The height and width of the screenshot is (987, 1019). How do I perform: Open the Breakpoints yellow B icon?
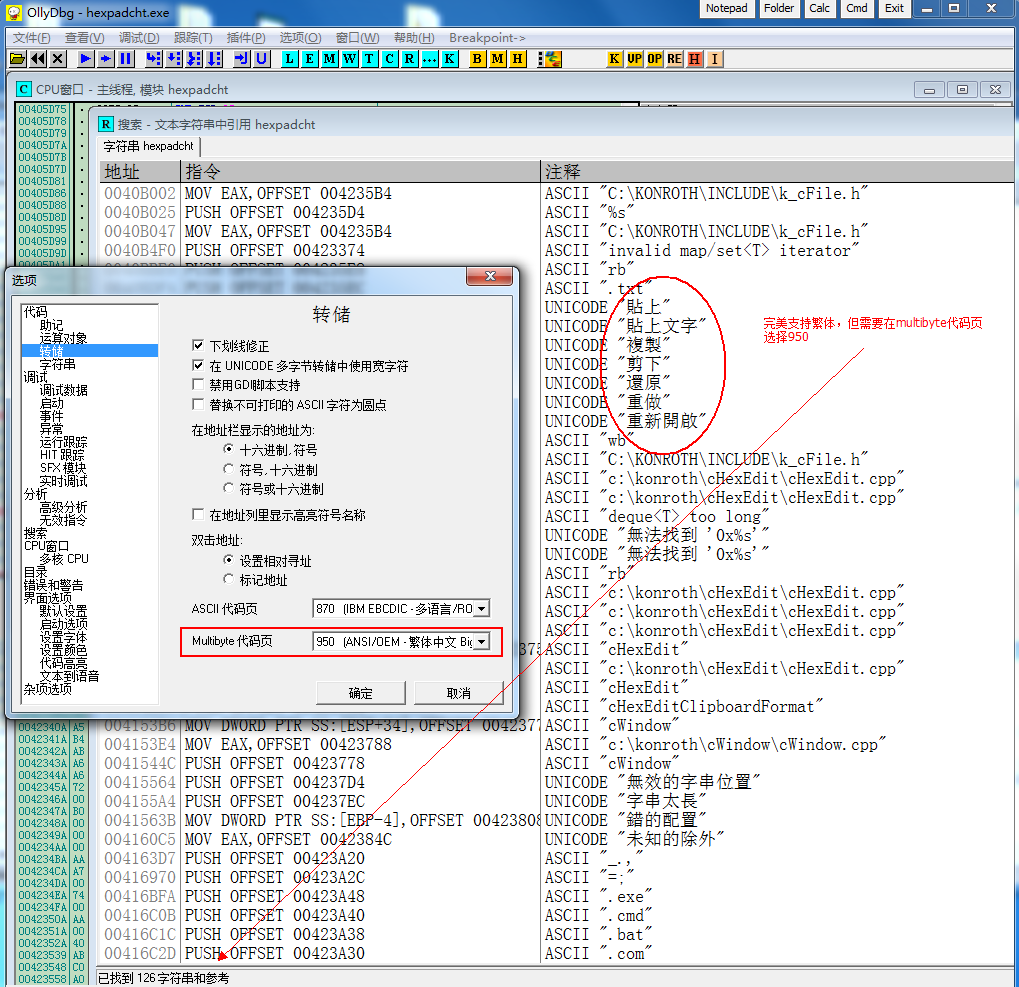(478, 59)
